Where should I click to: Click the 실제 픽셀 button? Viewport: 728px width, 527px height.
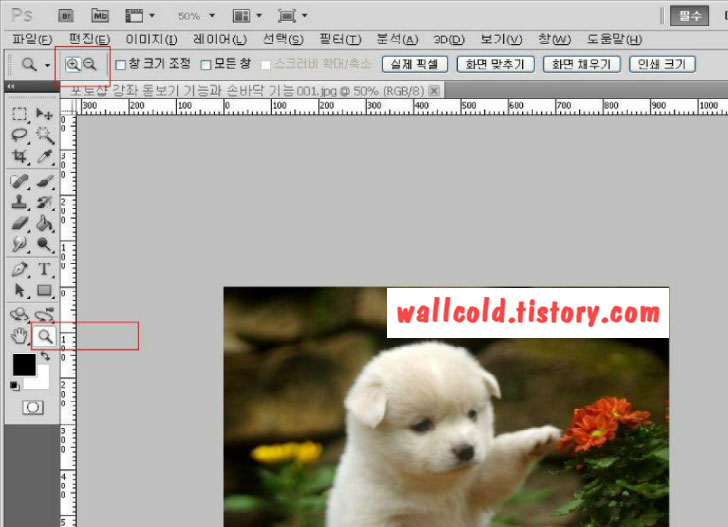(x=415, y=64)
